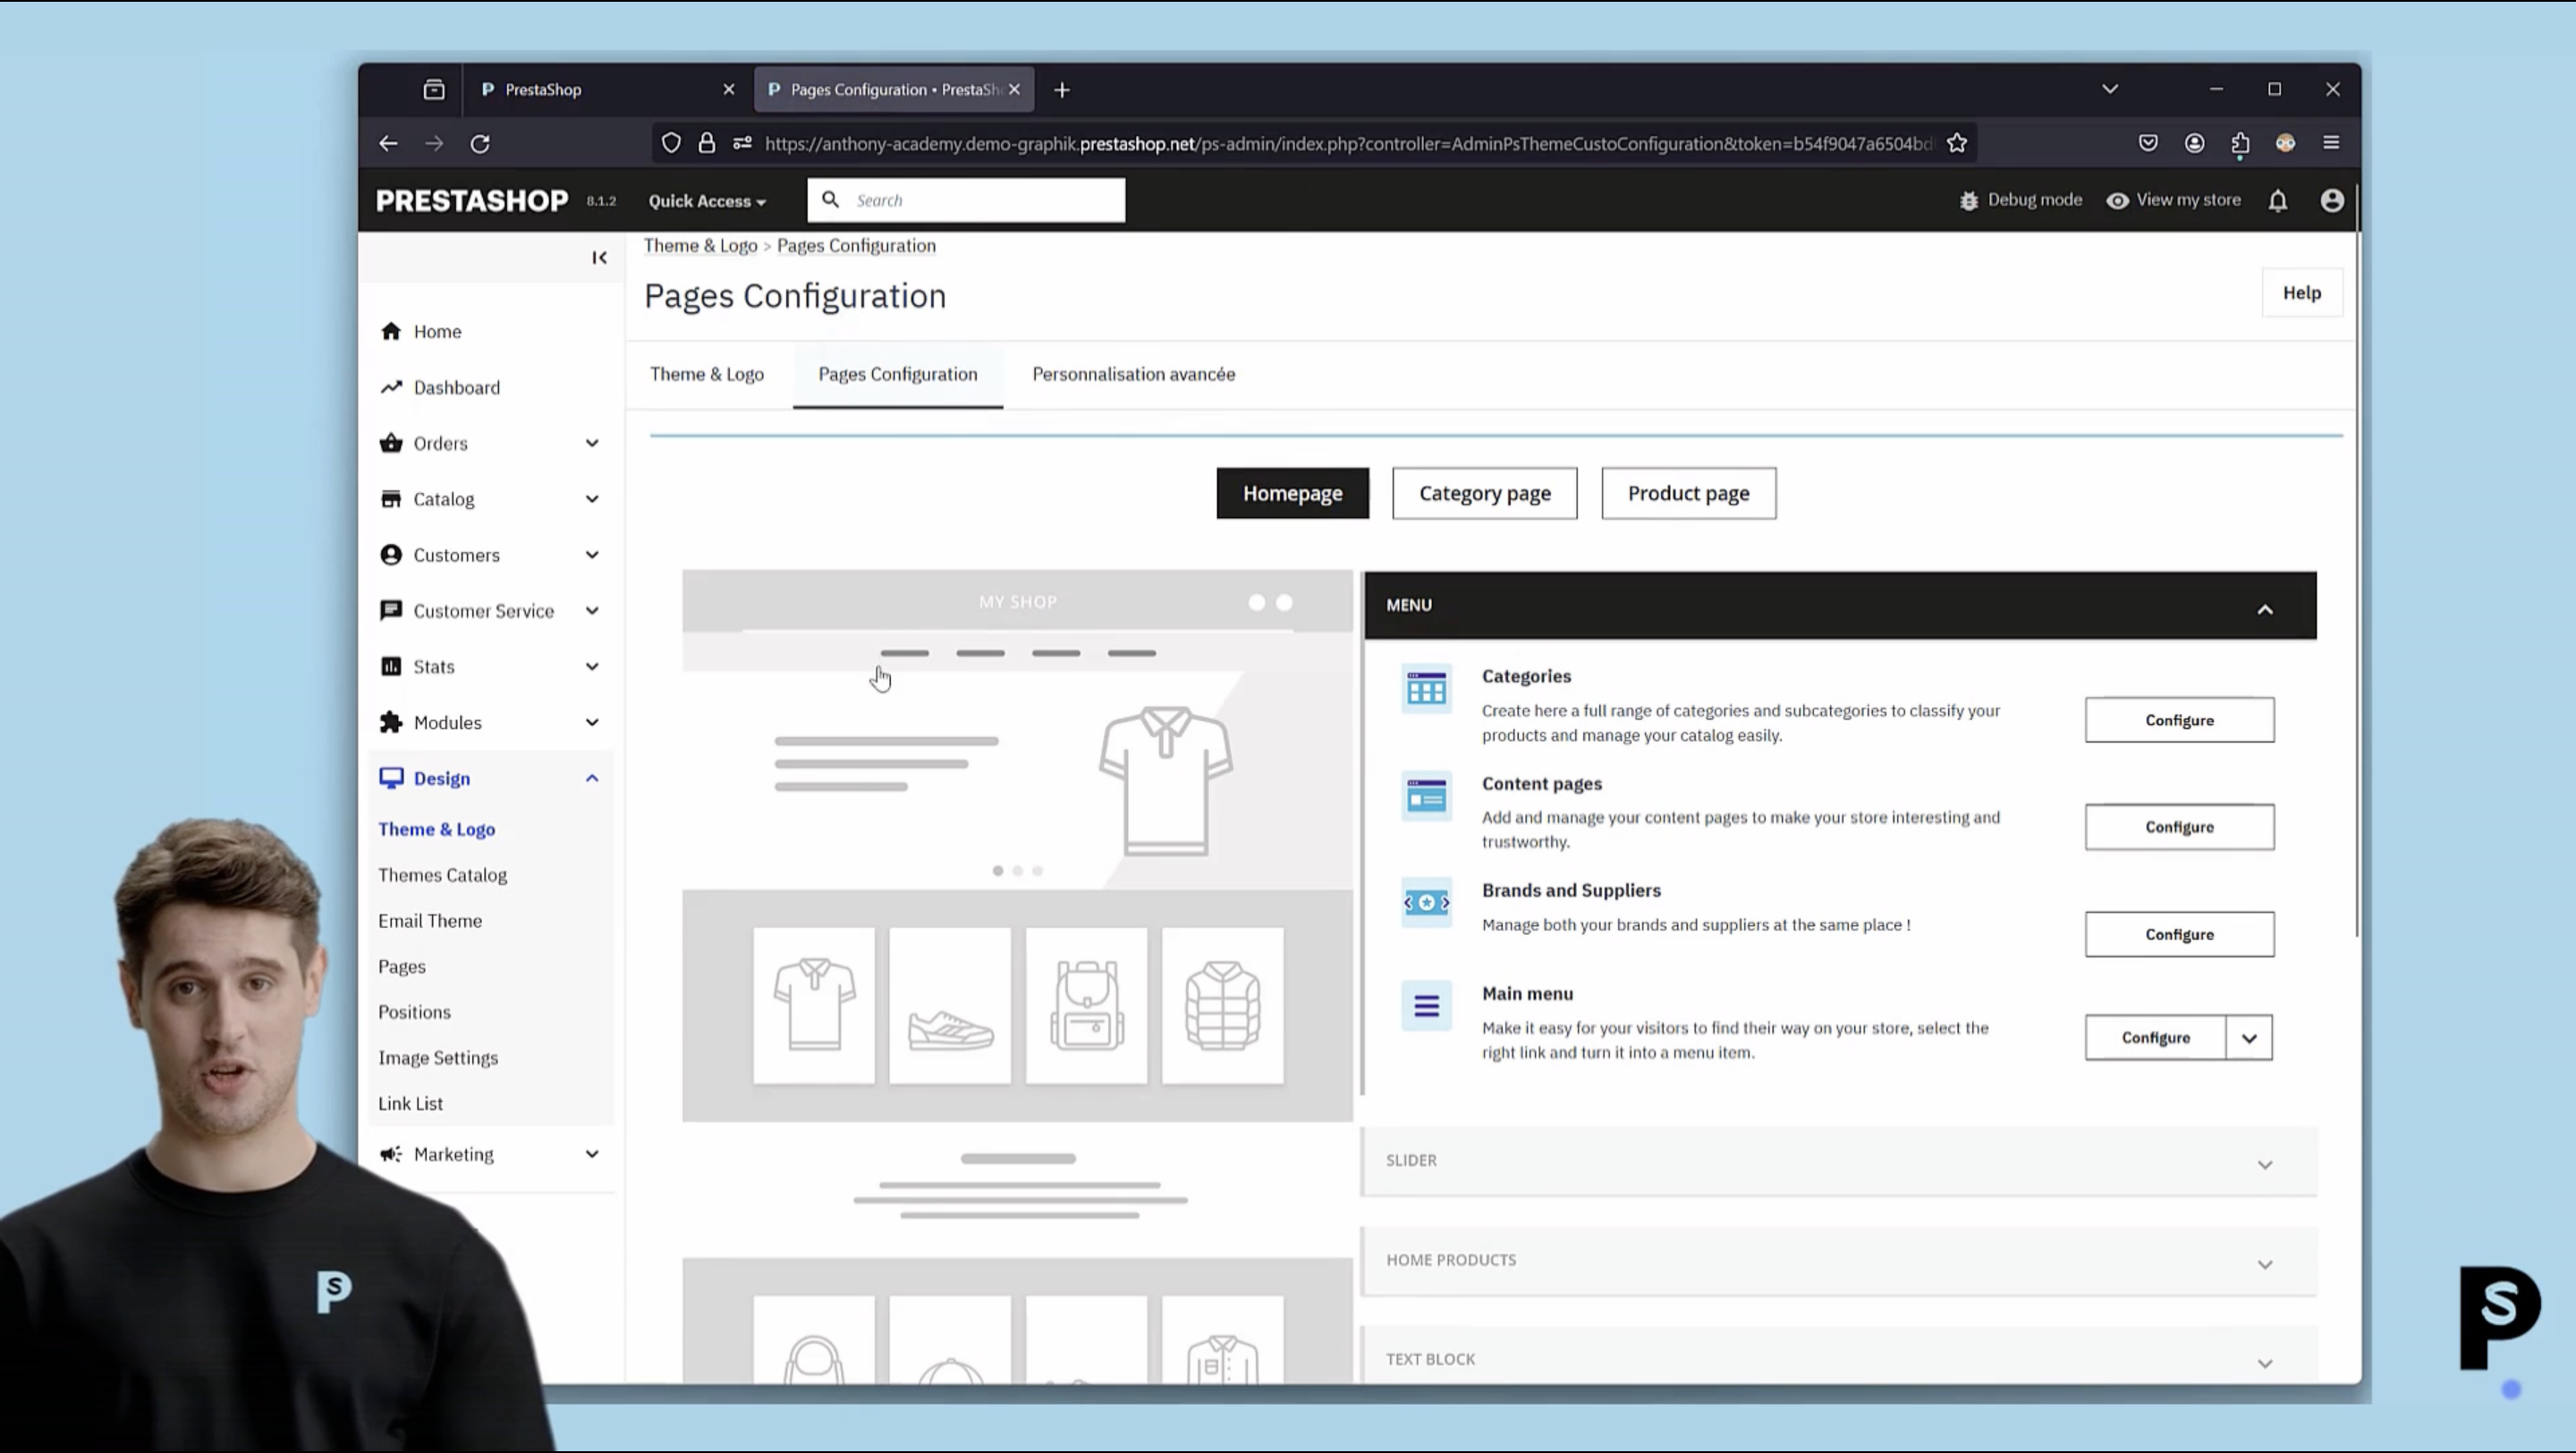Click the Help button
This screenshot has width=2576, height=1453.
coord(2301,293)
